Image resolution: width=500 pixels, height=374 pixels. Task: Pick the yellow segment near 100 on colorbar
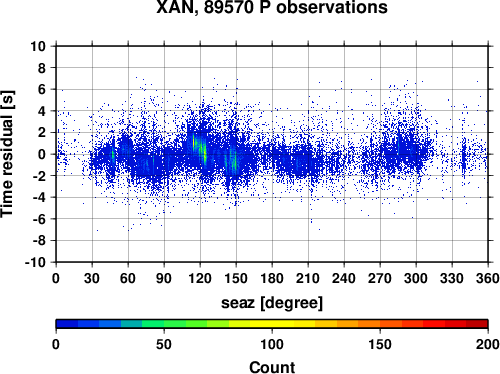272,324
